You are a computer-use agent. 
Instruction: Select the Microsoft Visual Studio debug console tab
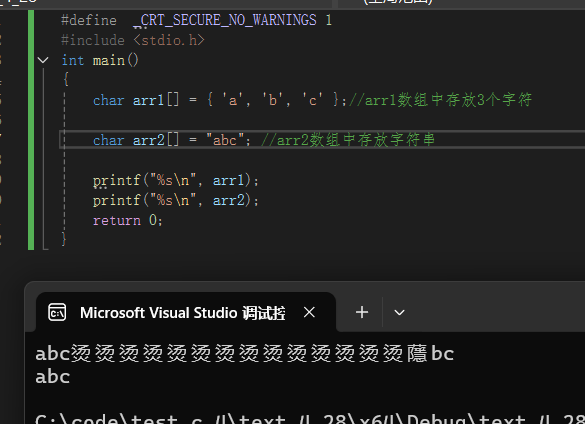[x=186, y=312]
